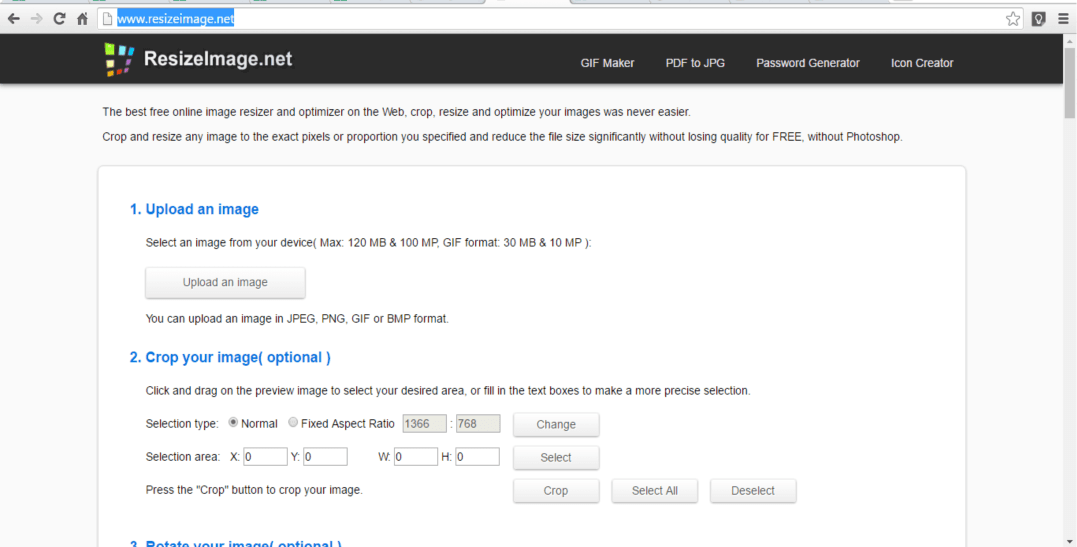Focus the Y selection coordinate field
Image resolution: width=1077 pixels, height=547 pixels.
(326, 456)
